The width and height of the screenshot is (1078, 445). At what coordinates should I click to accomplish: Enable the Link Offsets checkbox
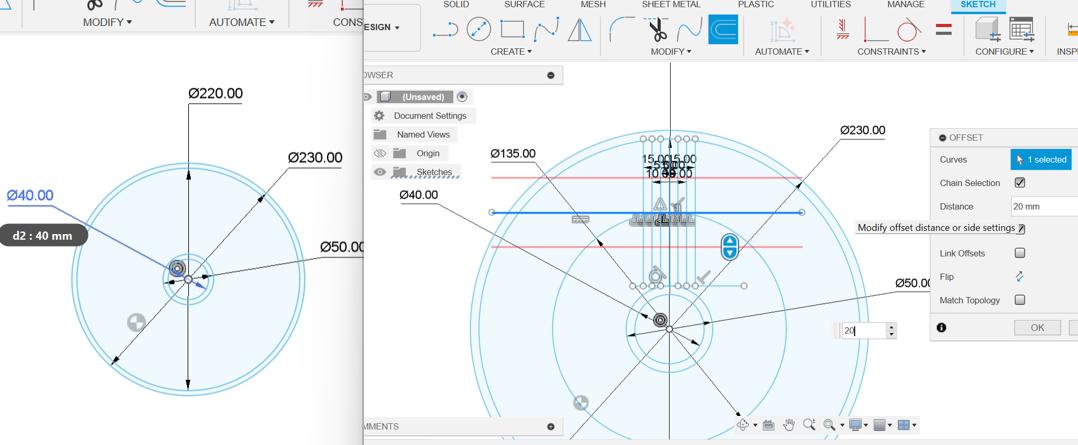(1020, 253)
